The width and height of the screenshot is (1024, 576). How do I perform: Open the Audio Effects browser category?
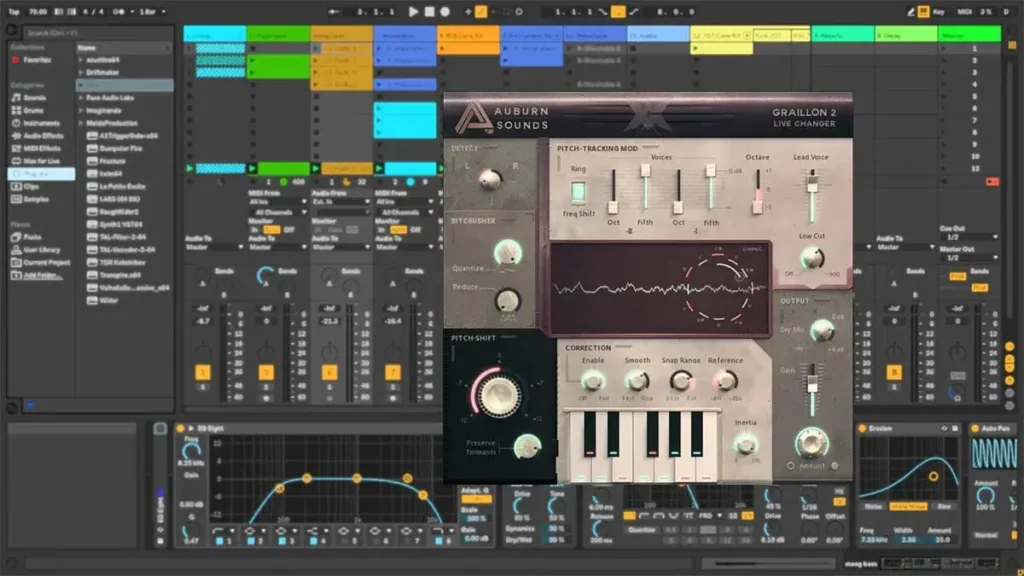pyautogui.click(x=33, y=136)
